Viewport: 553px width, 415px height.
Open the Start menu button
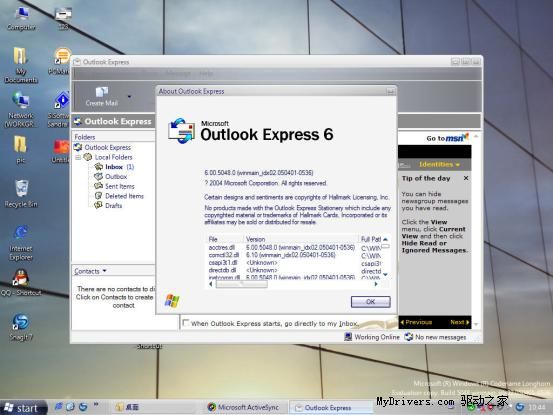pos(22,408)
